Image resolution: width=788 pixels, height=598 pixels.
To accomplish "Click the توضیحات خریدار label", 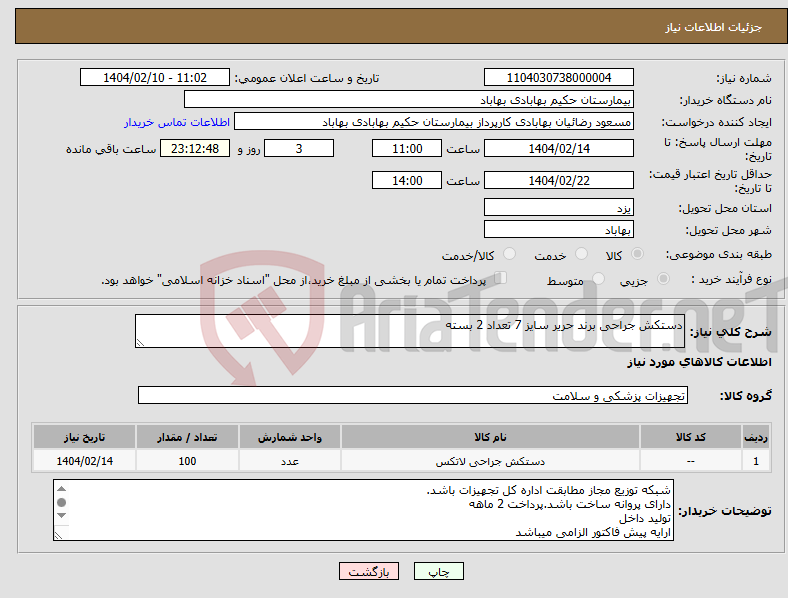I will (x=725, y=511).
